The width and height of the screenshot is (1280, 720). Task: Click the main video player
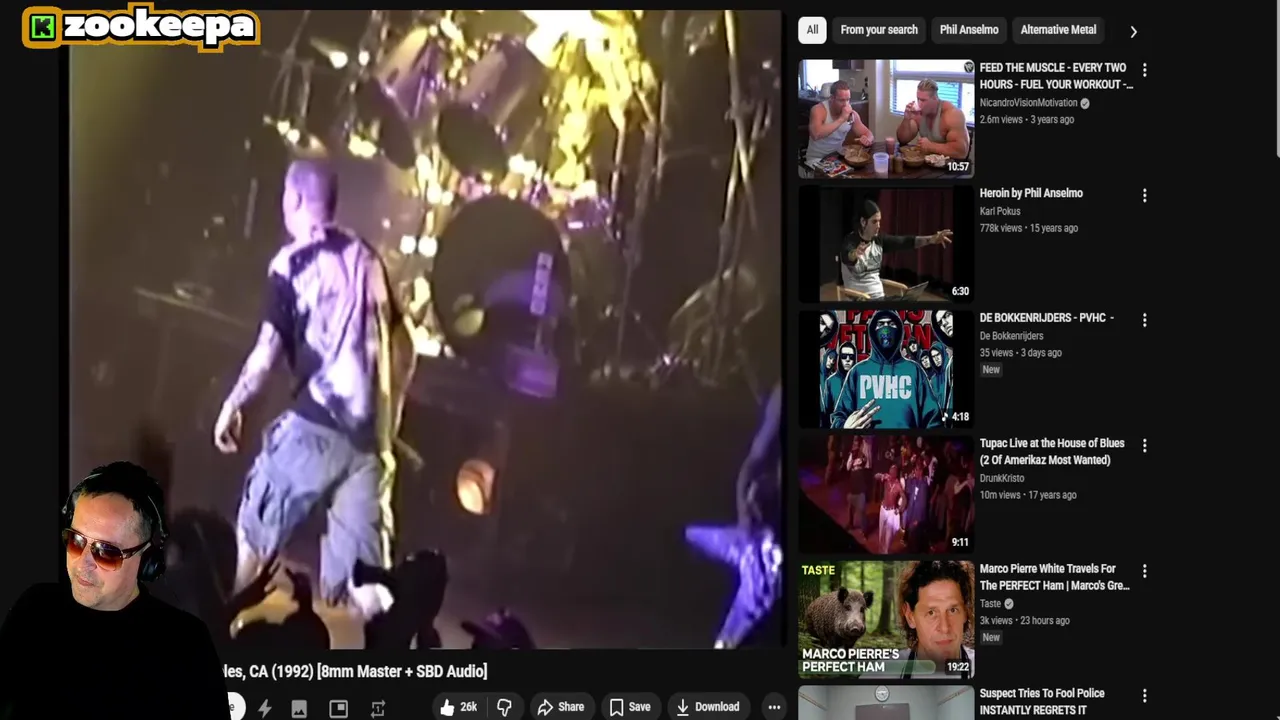tap(425, 330)
